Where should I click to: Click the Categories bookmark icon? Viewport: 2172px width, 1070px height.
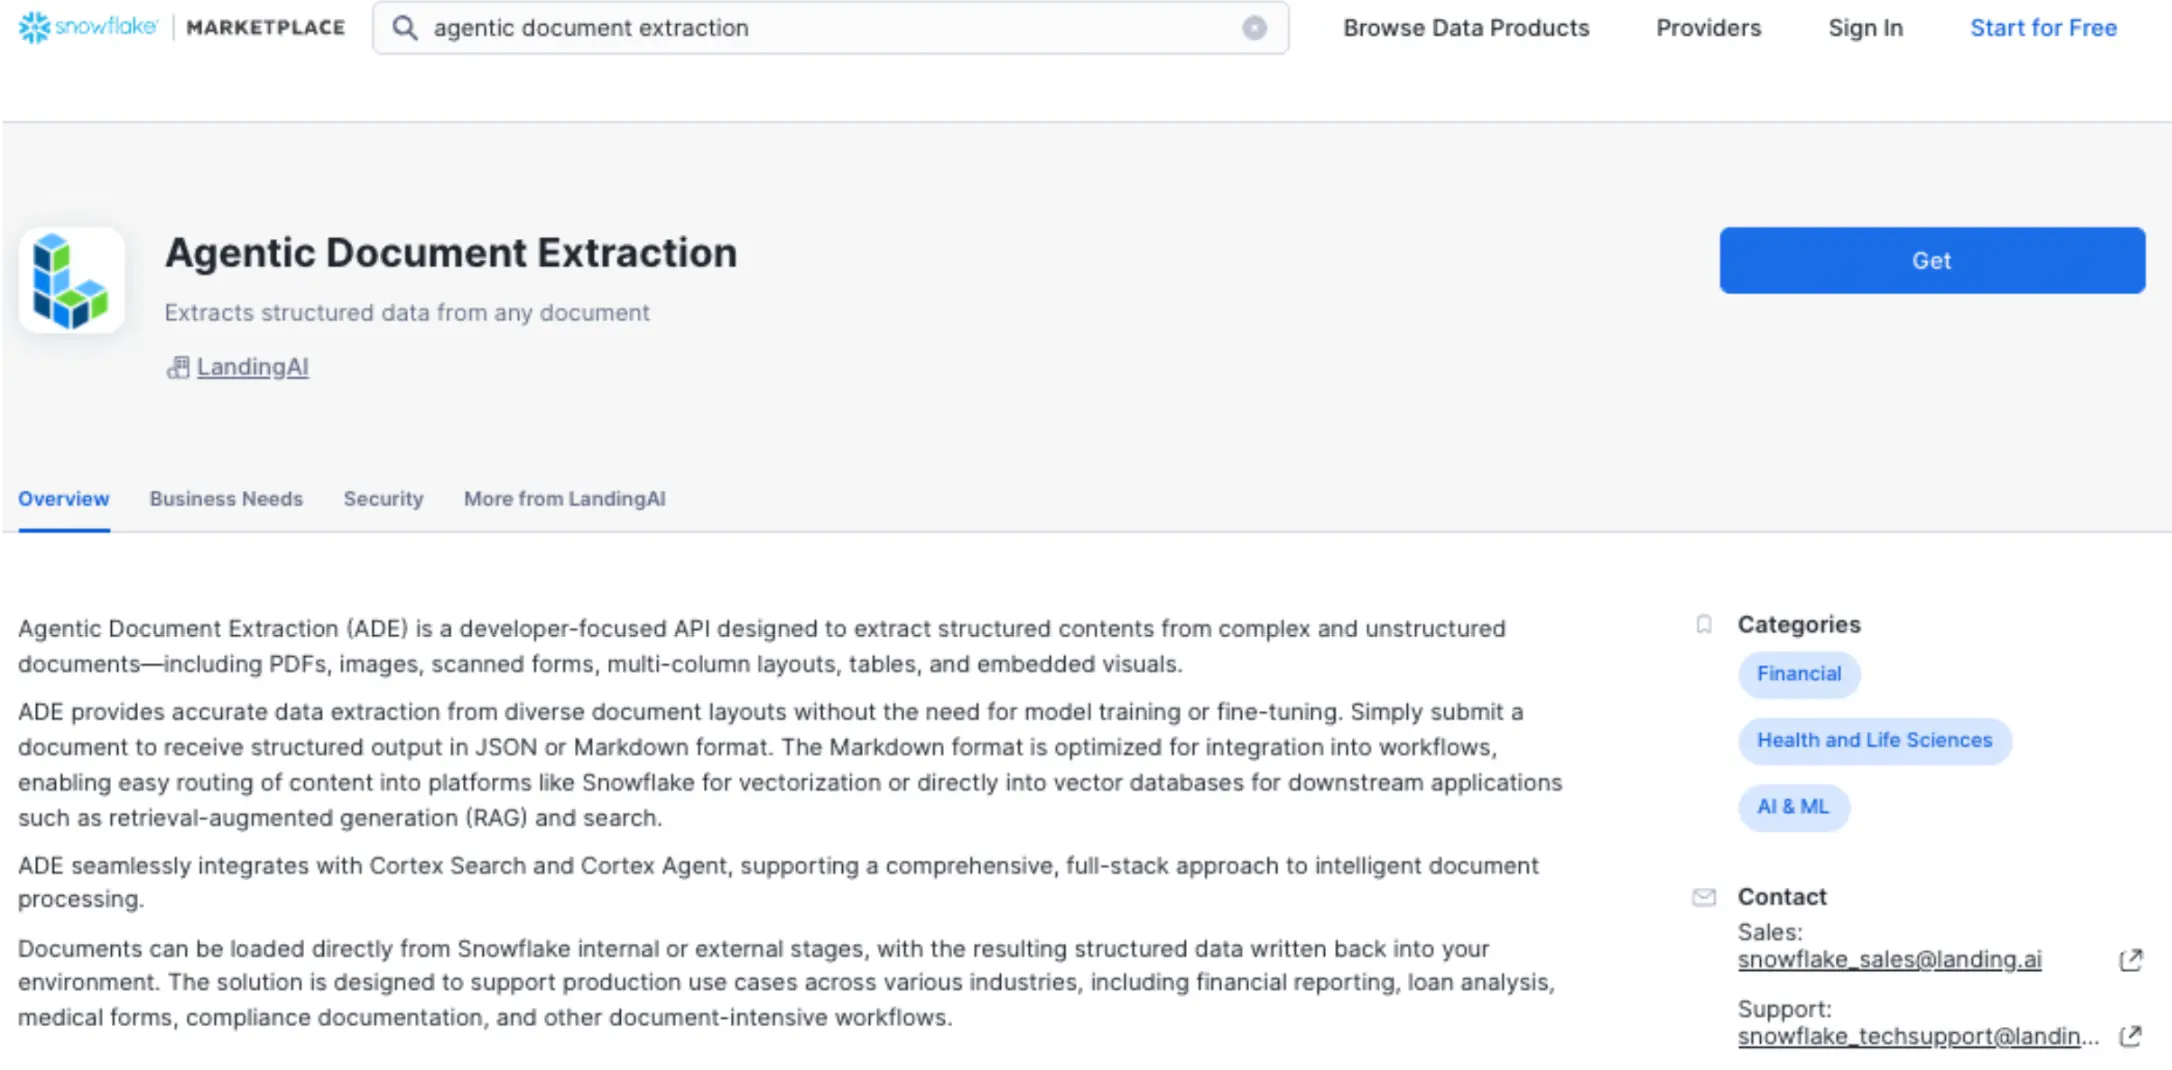click(1704, 625)
